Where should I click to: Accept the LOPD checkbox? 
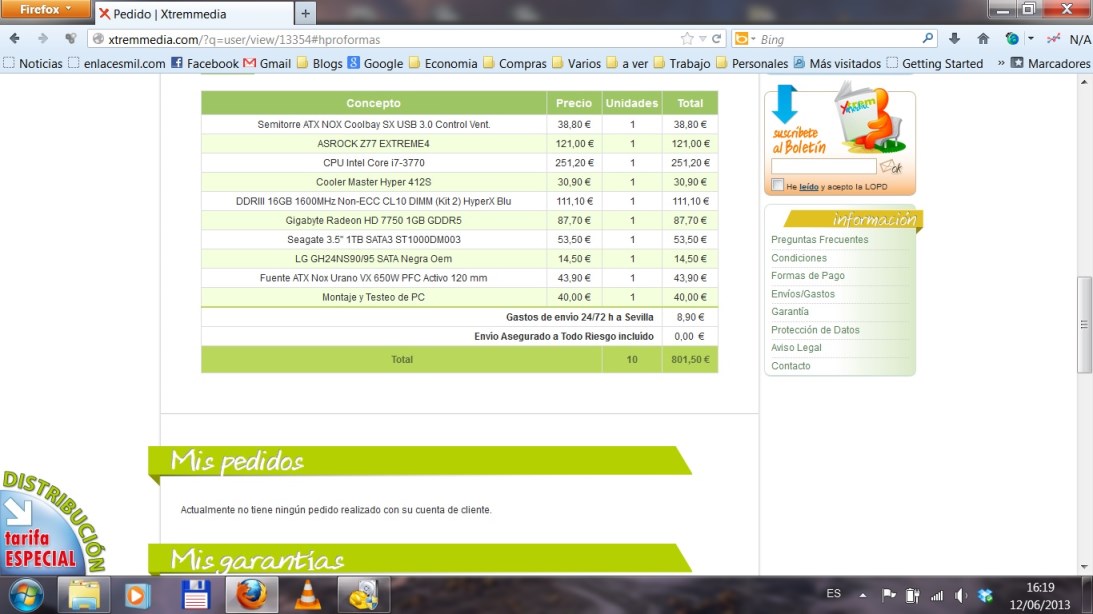tap(777, 185)
